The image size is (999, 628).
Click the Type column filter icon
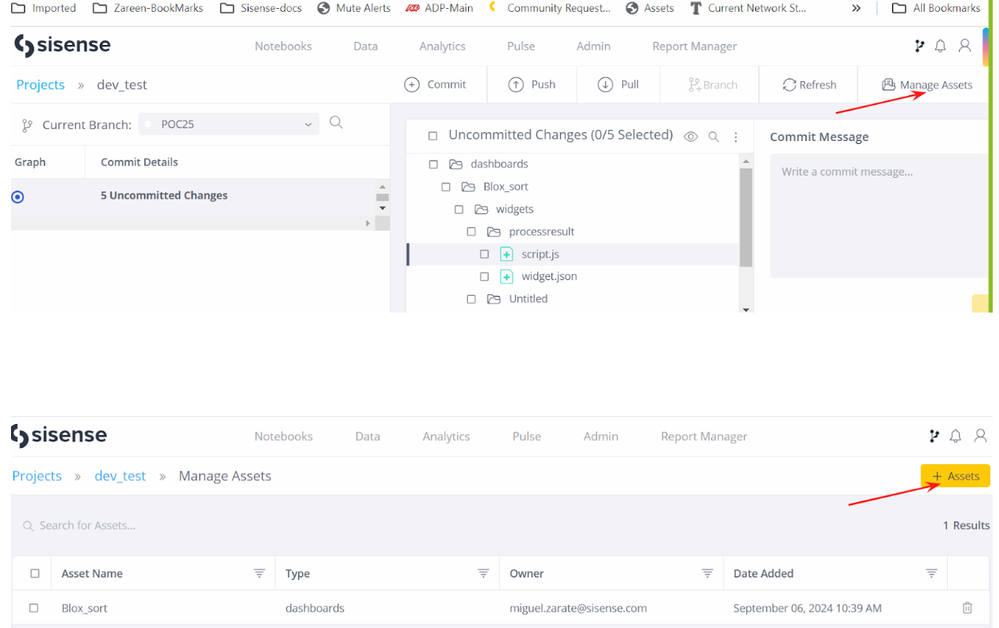point(483,573)
